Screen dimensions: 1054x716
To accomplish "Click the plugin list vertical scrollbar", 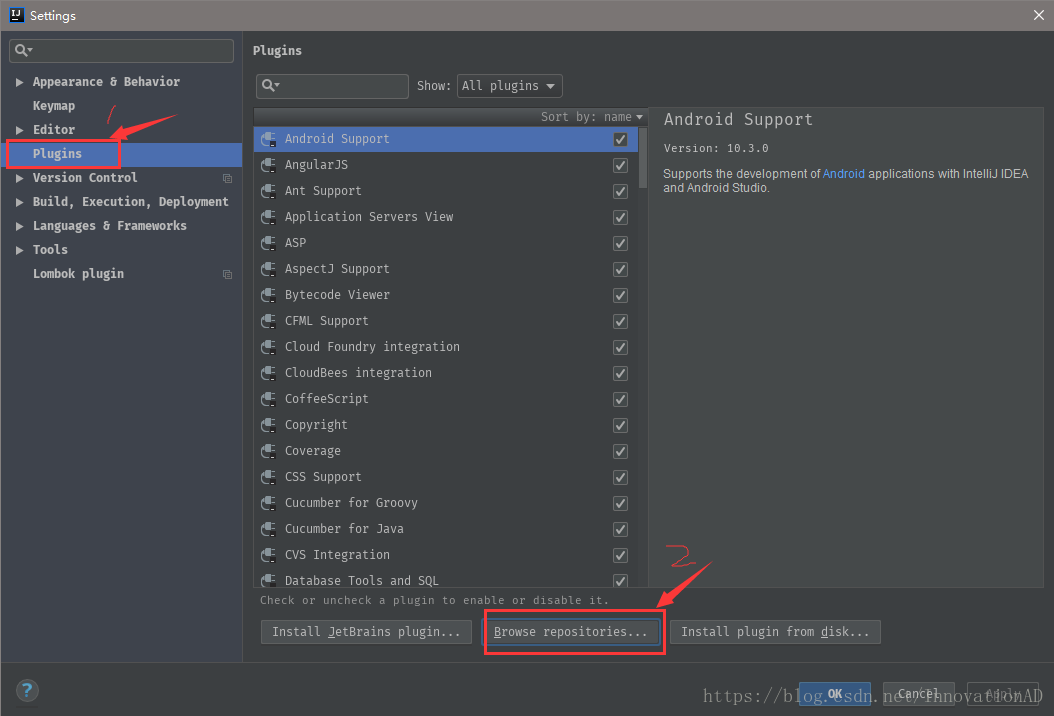I will (643, 158).
